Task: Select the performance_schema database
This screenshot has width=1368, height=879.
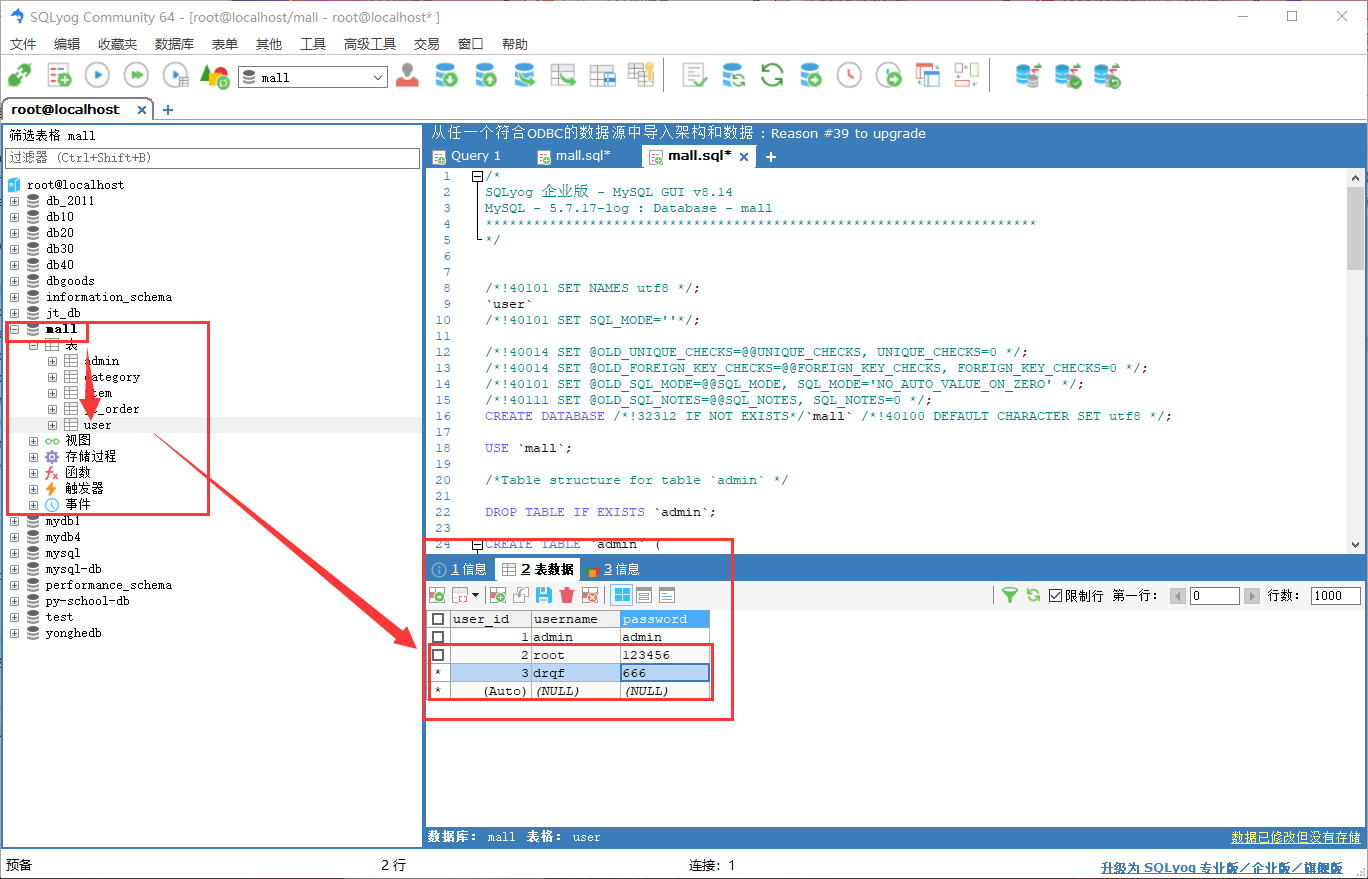Action: point(108,585)
